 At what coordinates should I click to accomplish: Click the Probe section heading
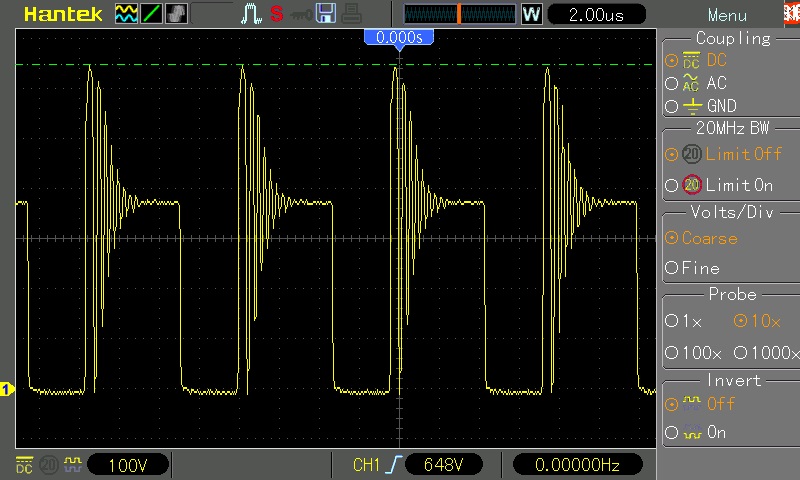tap(733, 294)
